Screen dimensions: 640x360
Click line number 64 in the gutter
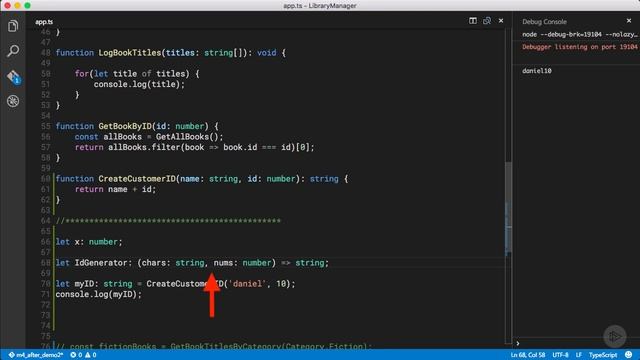(45, 221)
